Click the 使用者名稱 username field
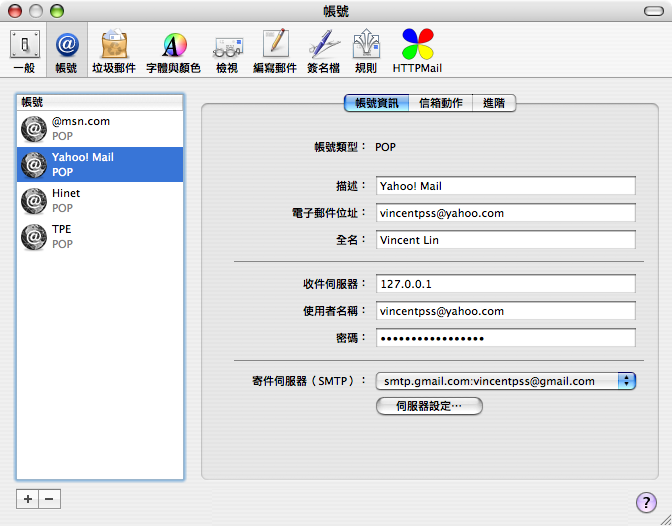The image size is (672, 526). 506,311
